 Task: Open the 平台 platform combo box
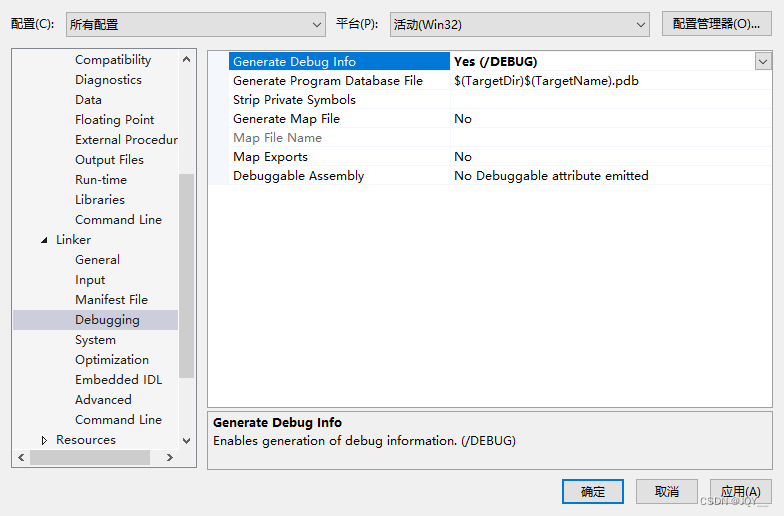point(520,24)
